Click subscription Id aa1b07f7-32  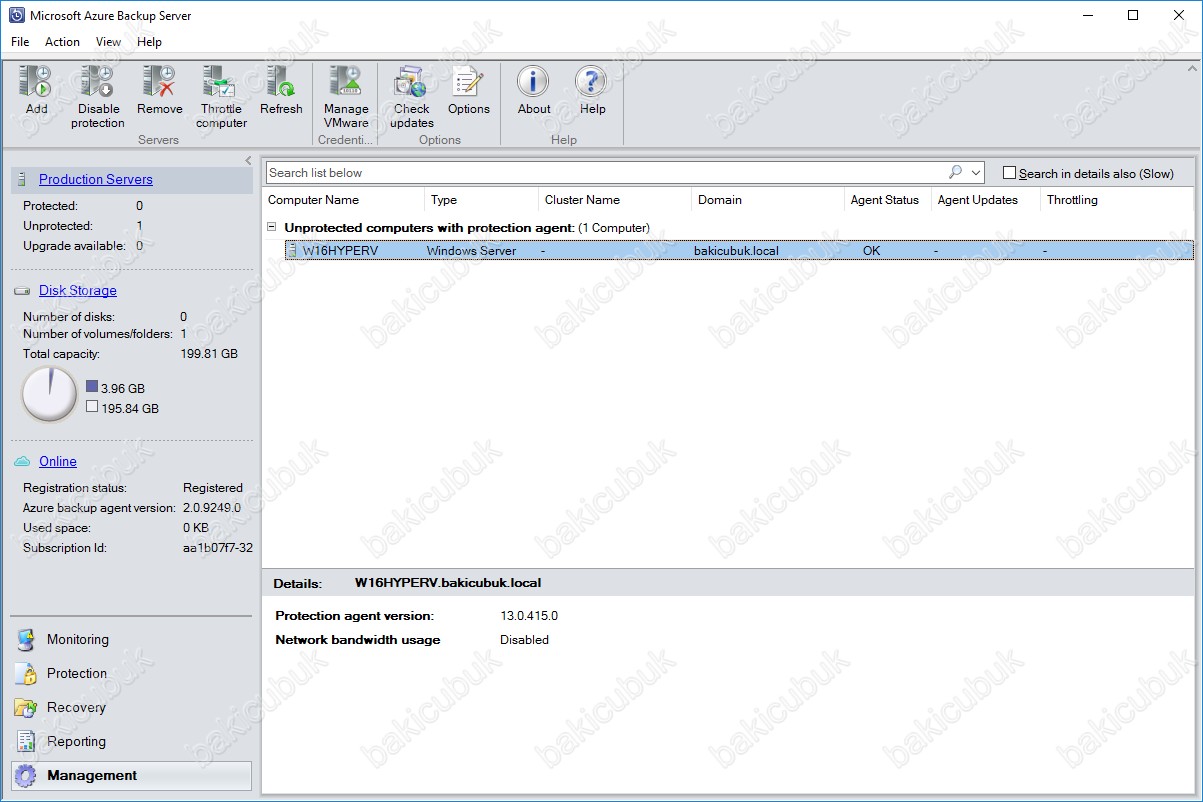(218, 548)
